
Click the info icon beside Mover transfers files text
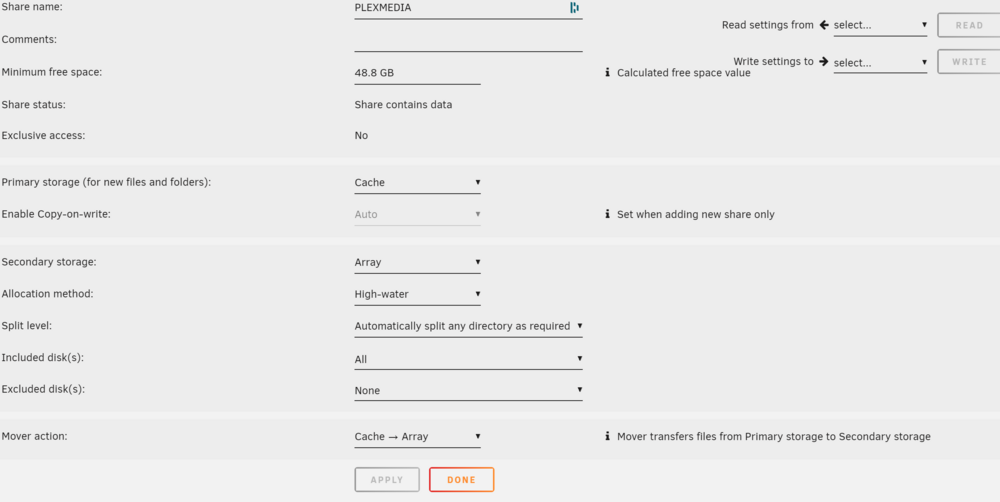click(607, 436)
